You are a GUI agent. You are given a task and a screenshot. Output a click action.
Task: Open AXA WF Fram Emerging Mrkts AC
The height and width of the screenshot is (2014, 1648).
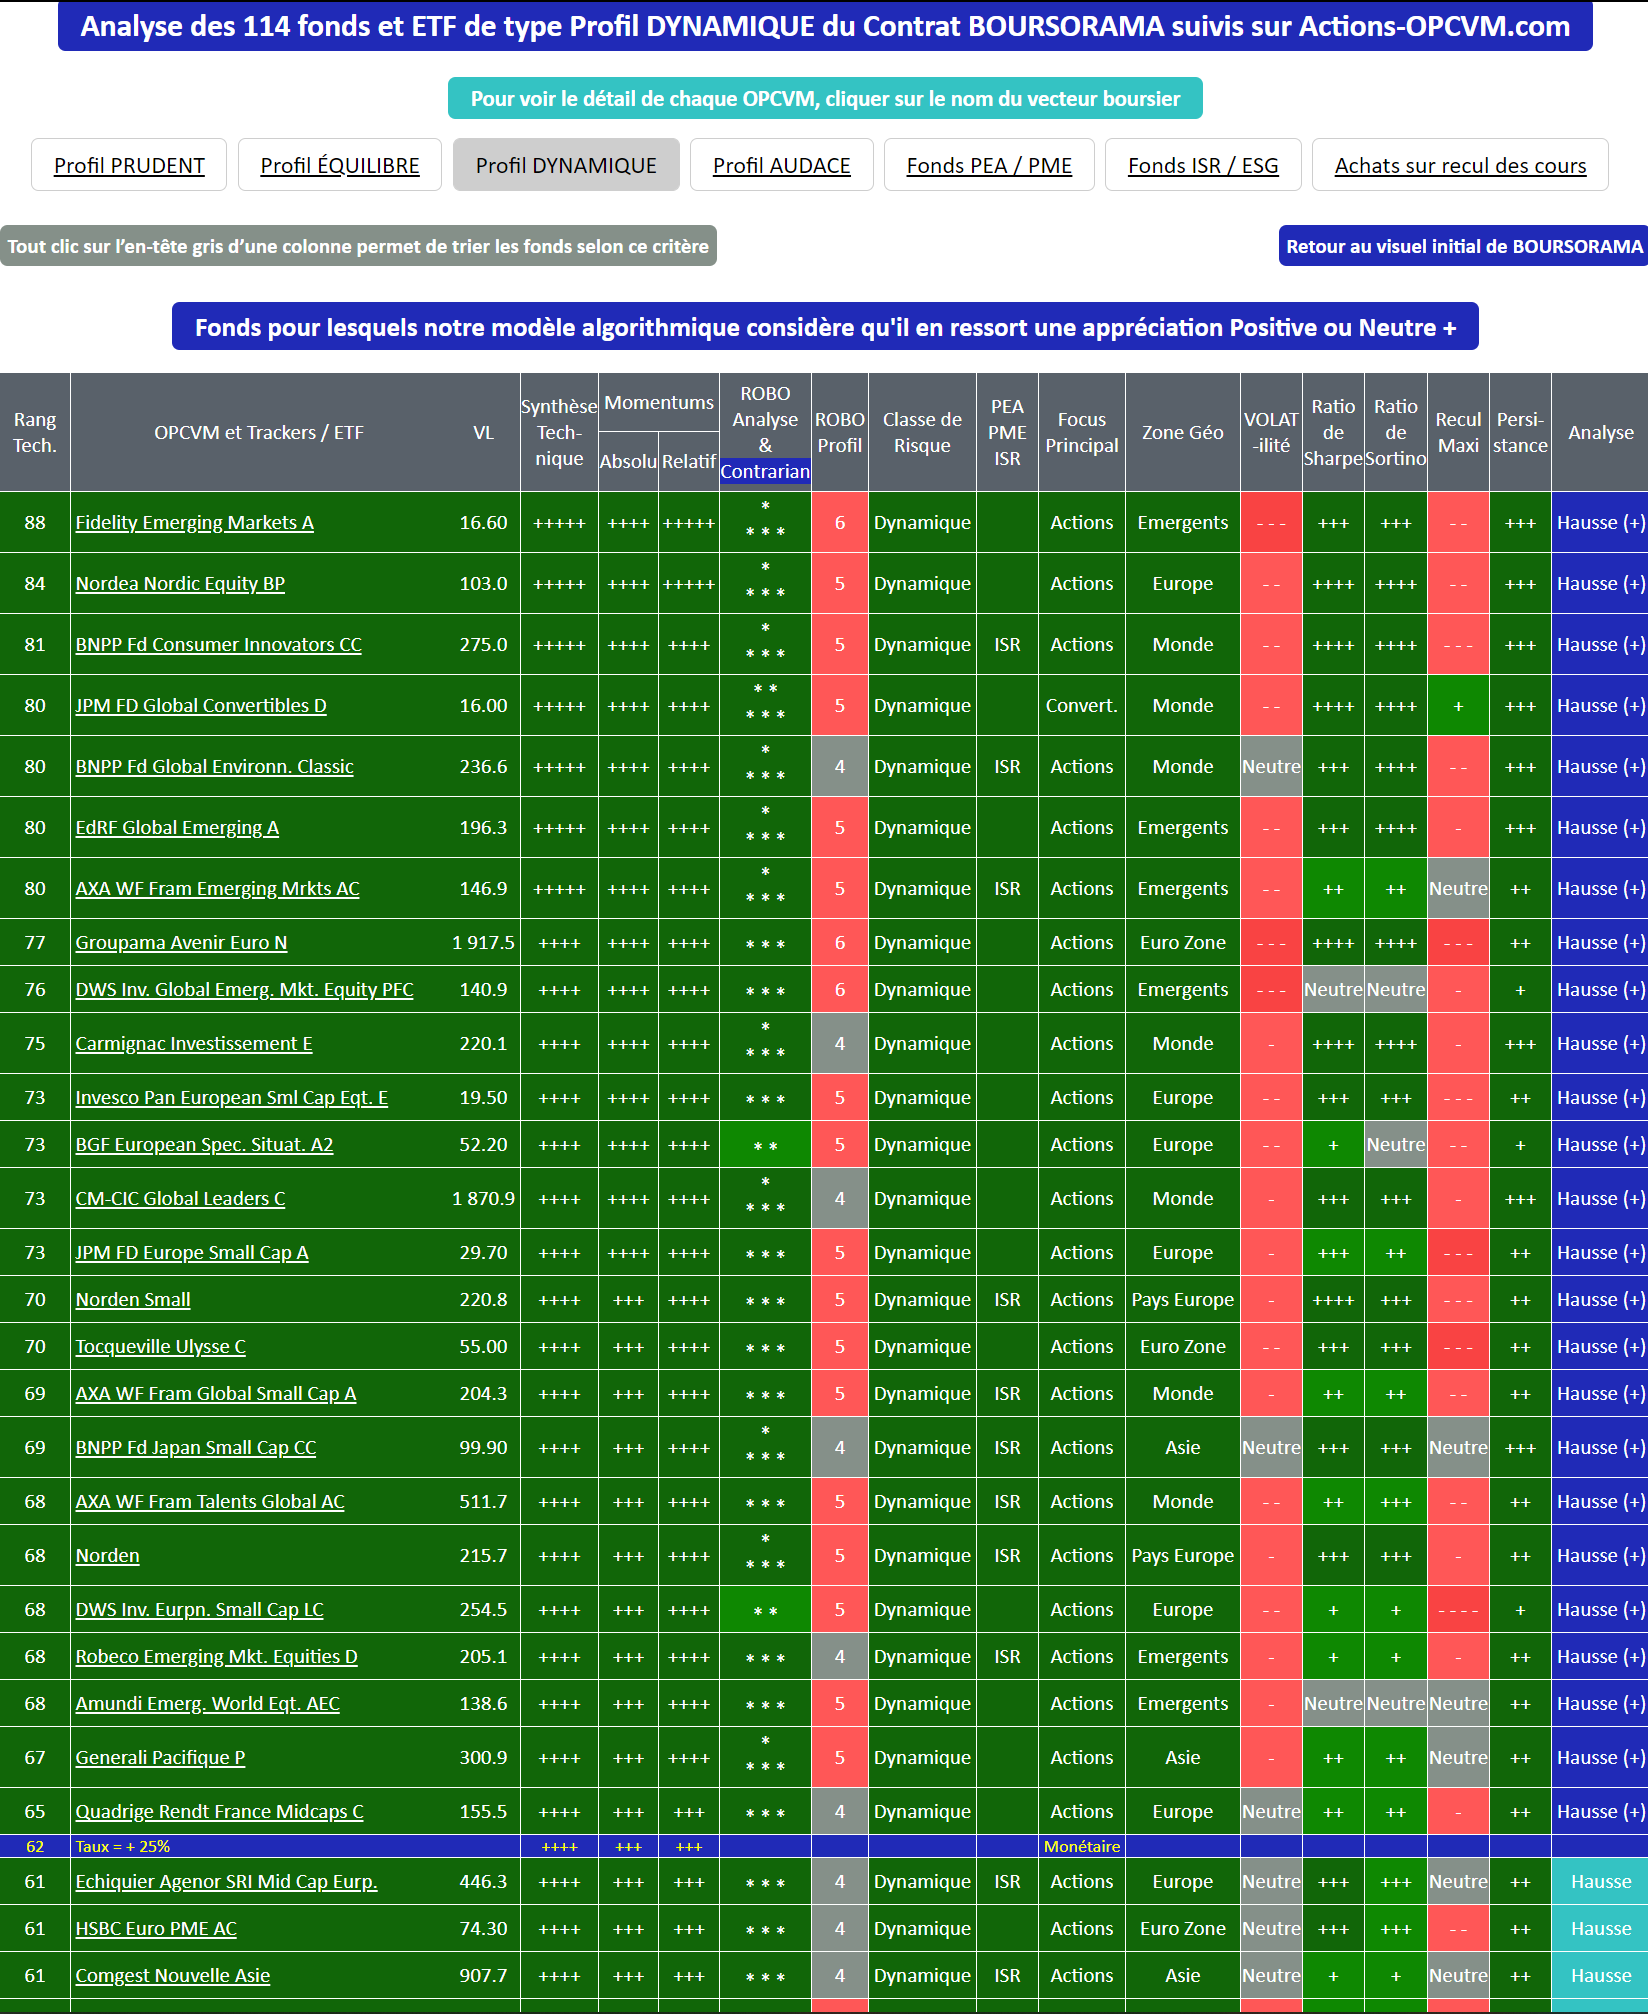(218, 888)
